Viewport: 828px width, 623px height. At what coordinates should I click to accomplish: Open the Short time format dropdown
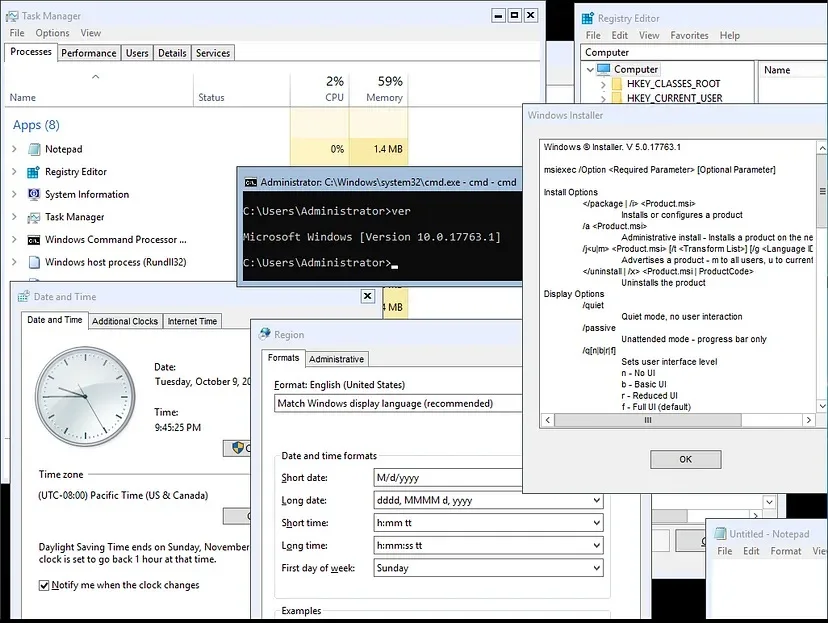point(600,522)
